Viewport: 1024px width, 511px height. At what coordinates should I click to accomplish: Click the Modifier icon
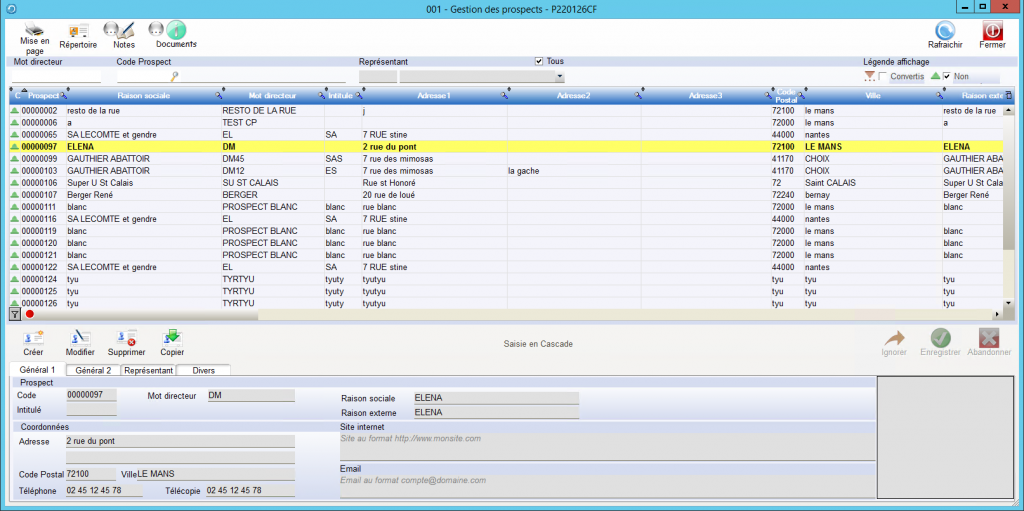tap(80, 338)
